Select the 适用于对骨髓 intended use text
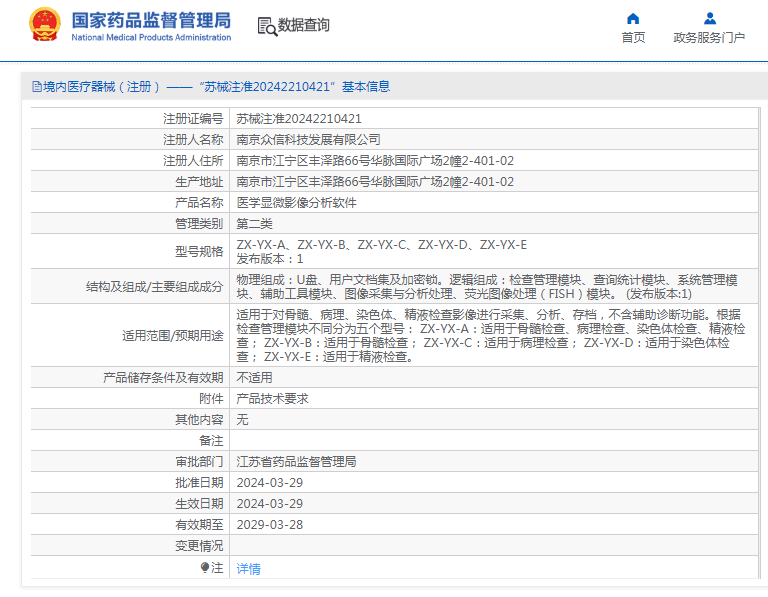This screenshot has width=768, height=597. (x=491, y=335)
